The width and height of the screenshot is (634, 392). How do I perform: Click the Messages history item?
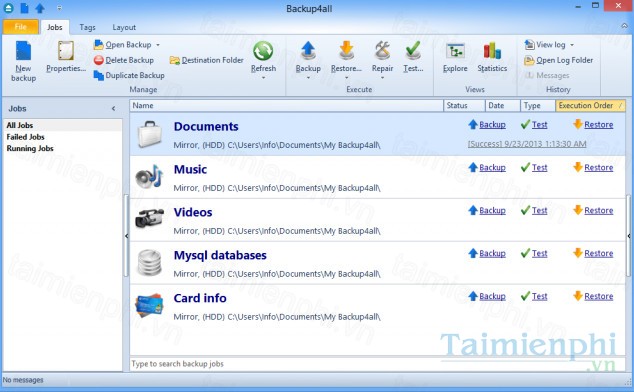click(x=547, y=75)
